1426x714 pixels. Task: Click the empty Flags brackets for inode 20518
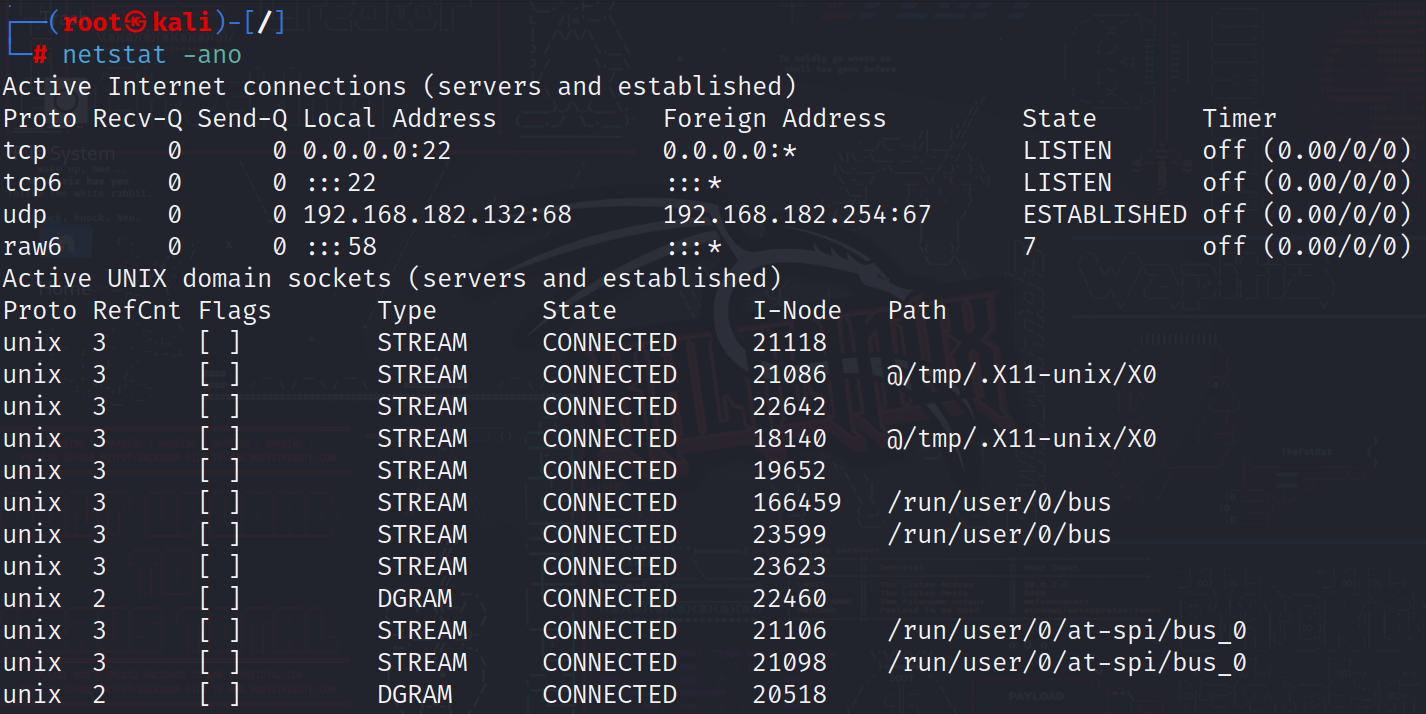point(220,695)
